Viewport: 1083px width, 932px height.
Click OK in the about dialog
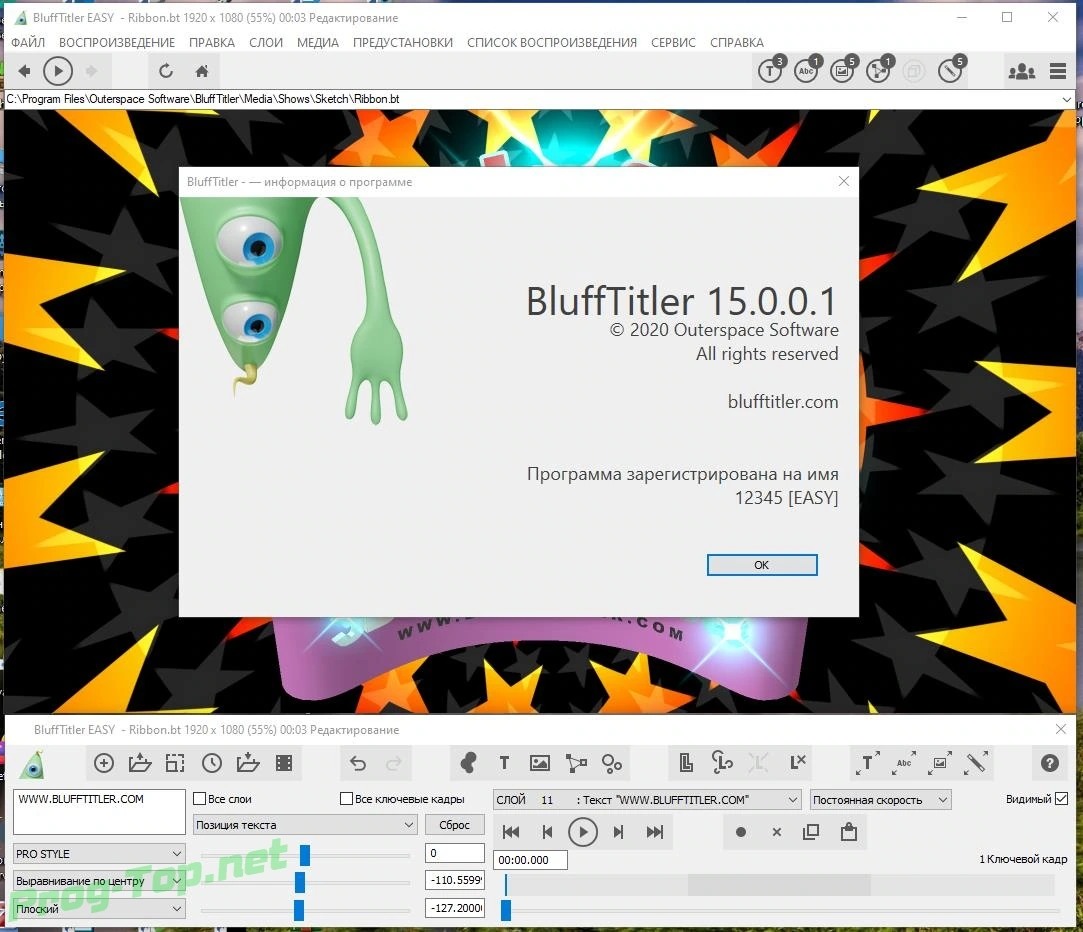pyautogui.click(x=762, y=564)
